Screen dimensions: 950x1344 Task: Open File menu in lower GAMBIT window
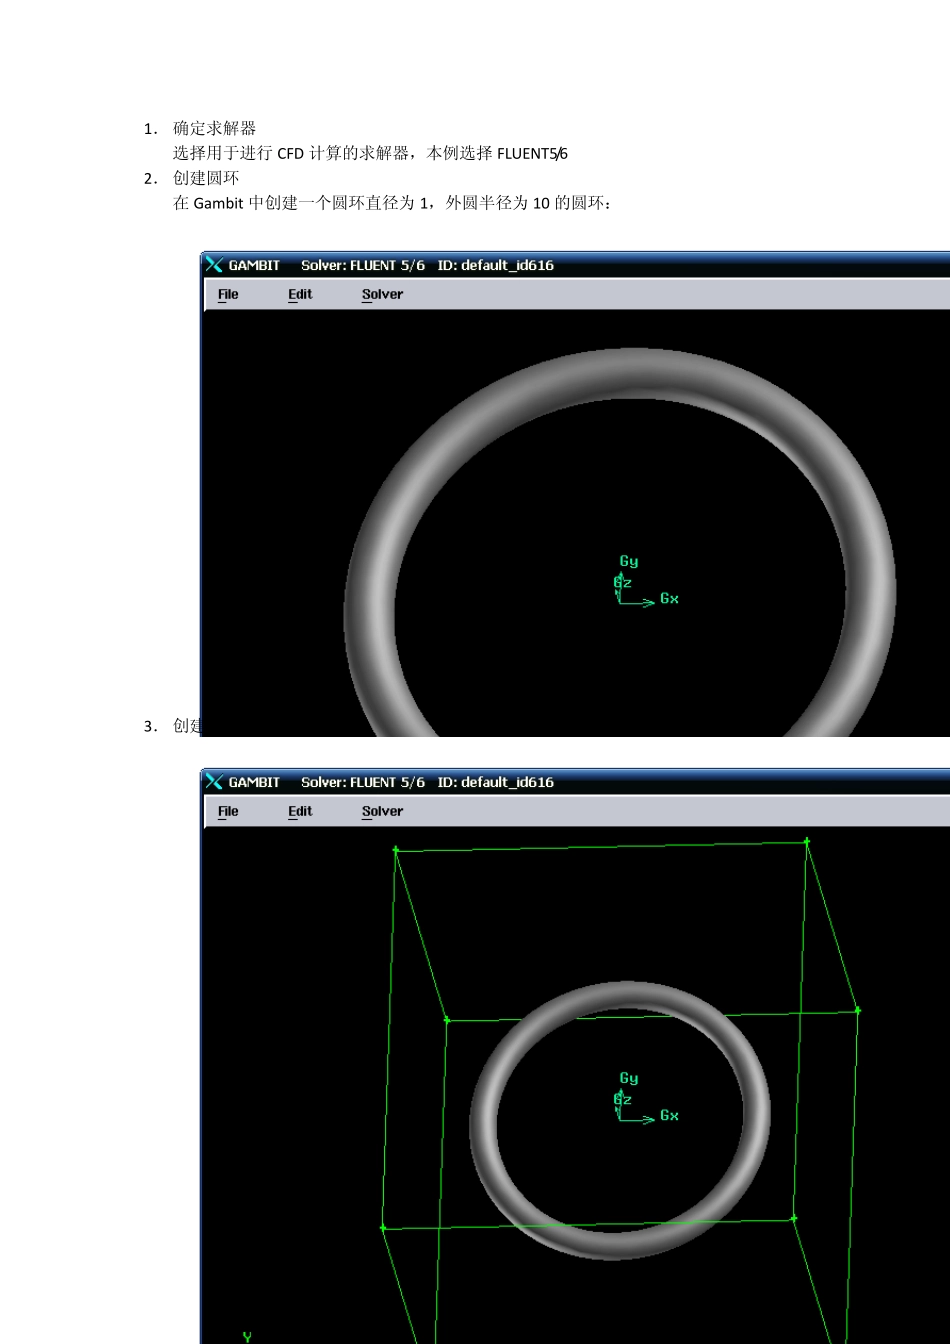(228, 811)
